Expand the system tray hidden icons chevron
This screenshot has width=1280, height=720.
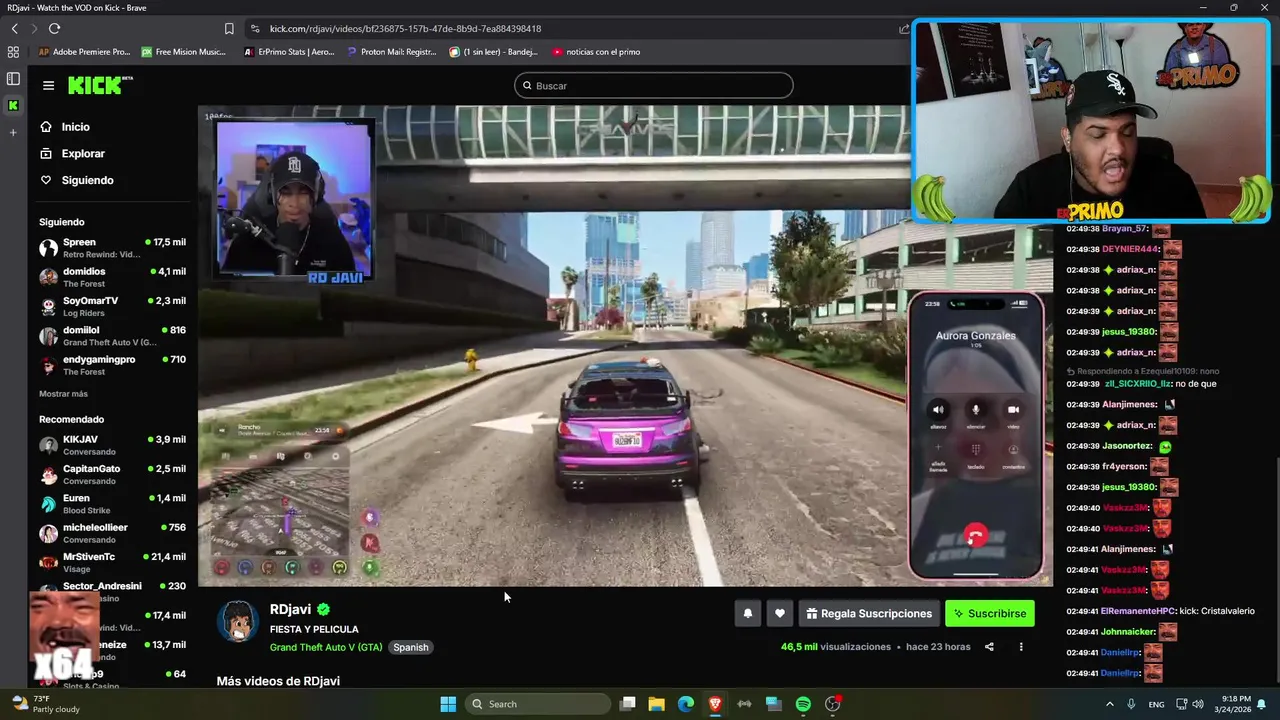tap(1109, 704)
